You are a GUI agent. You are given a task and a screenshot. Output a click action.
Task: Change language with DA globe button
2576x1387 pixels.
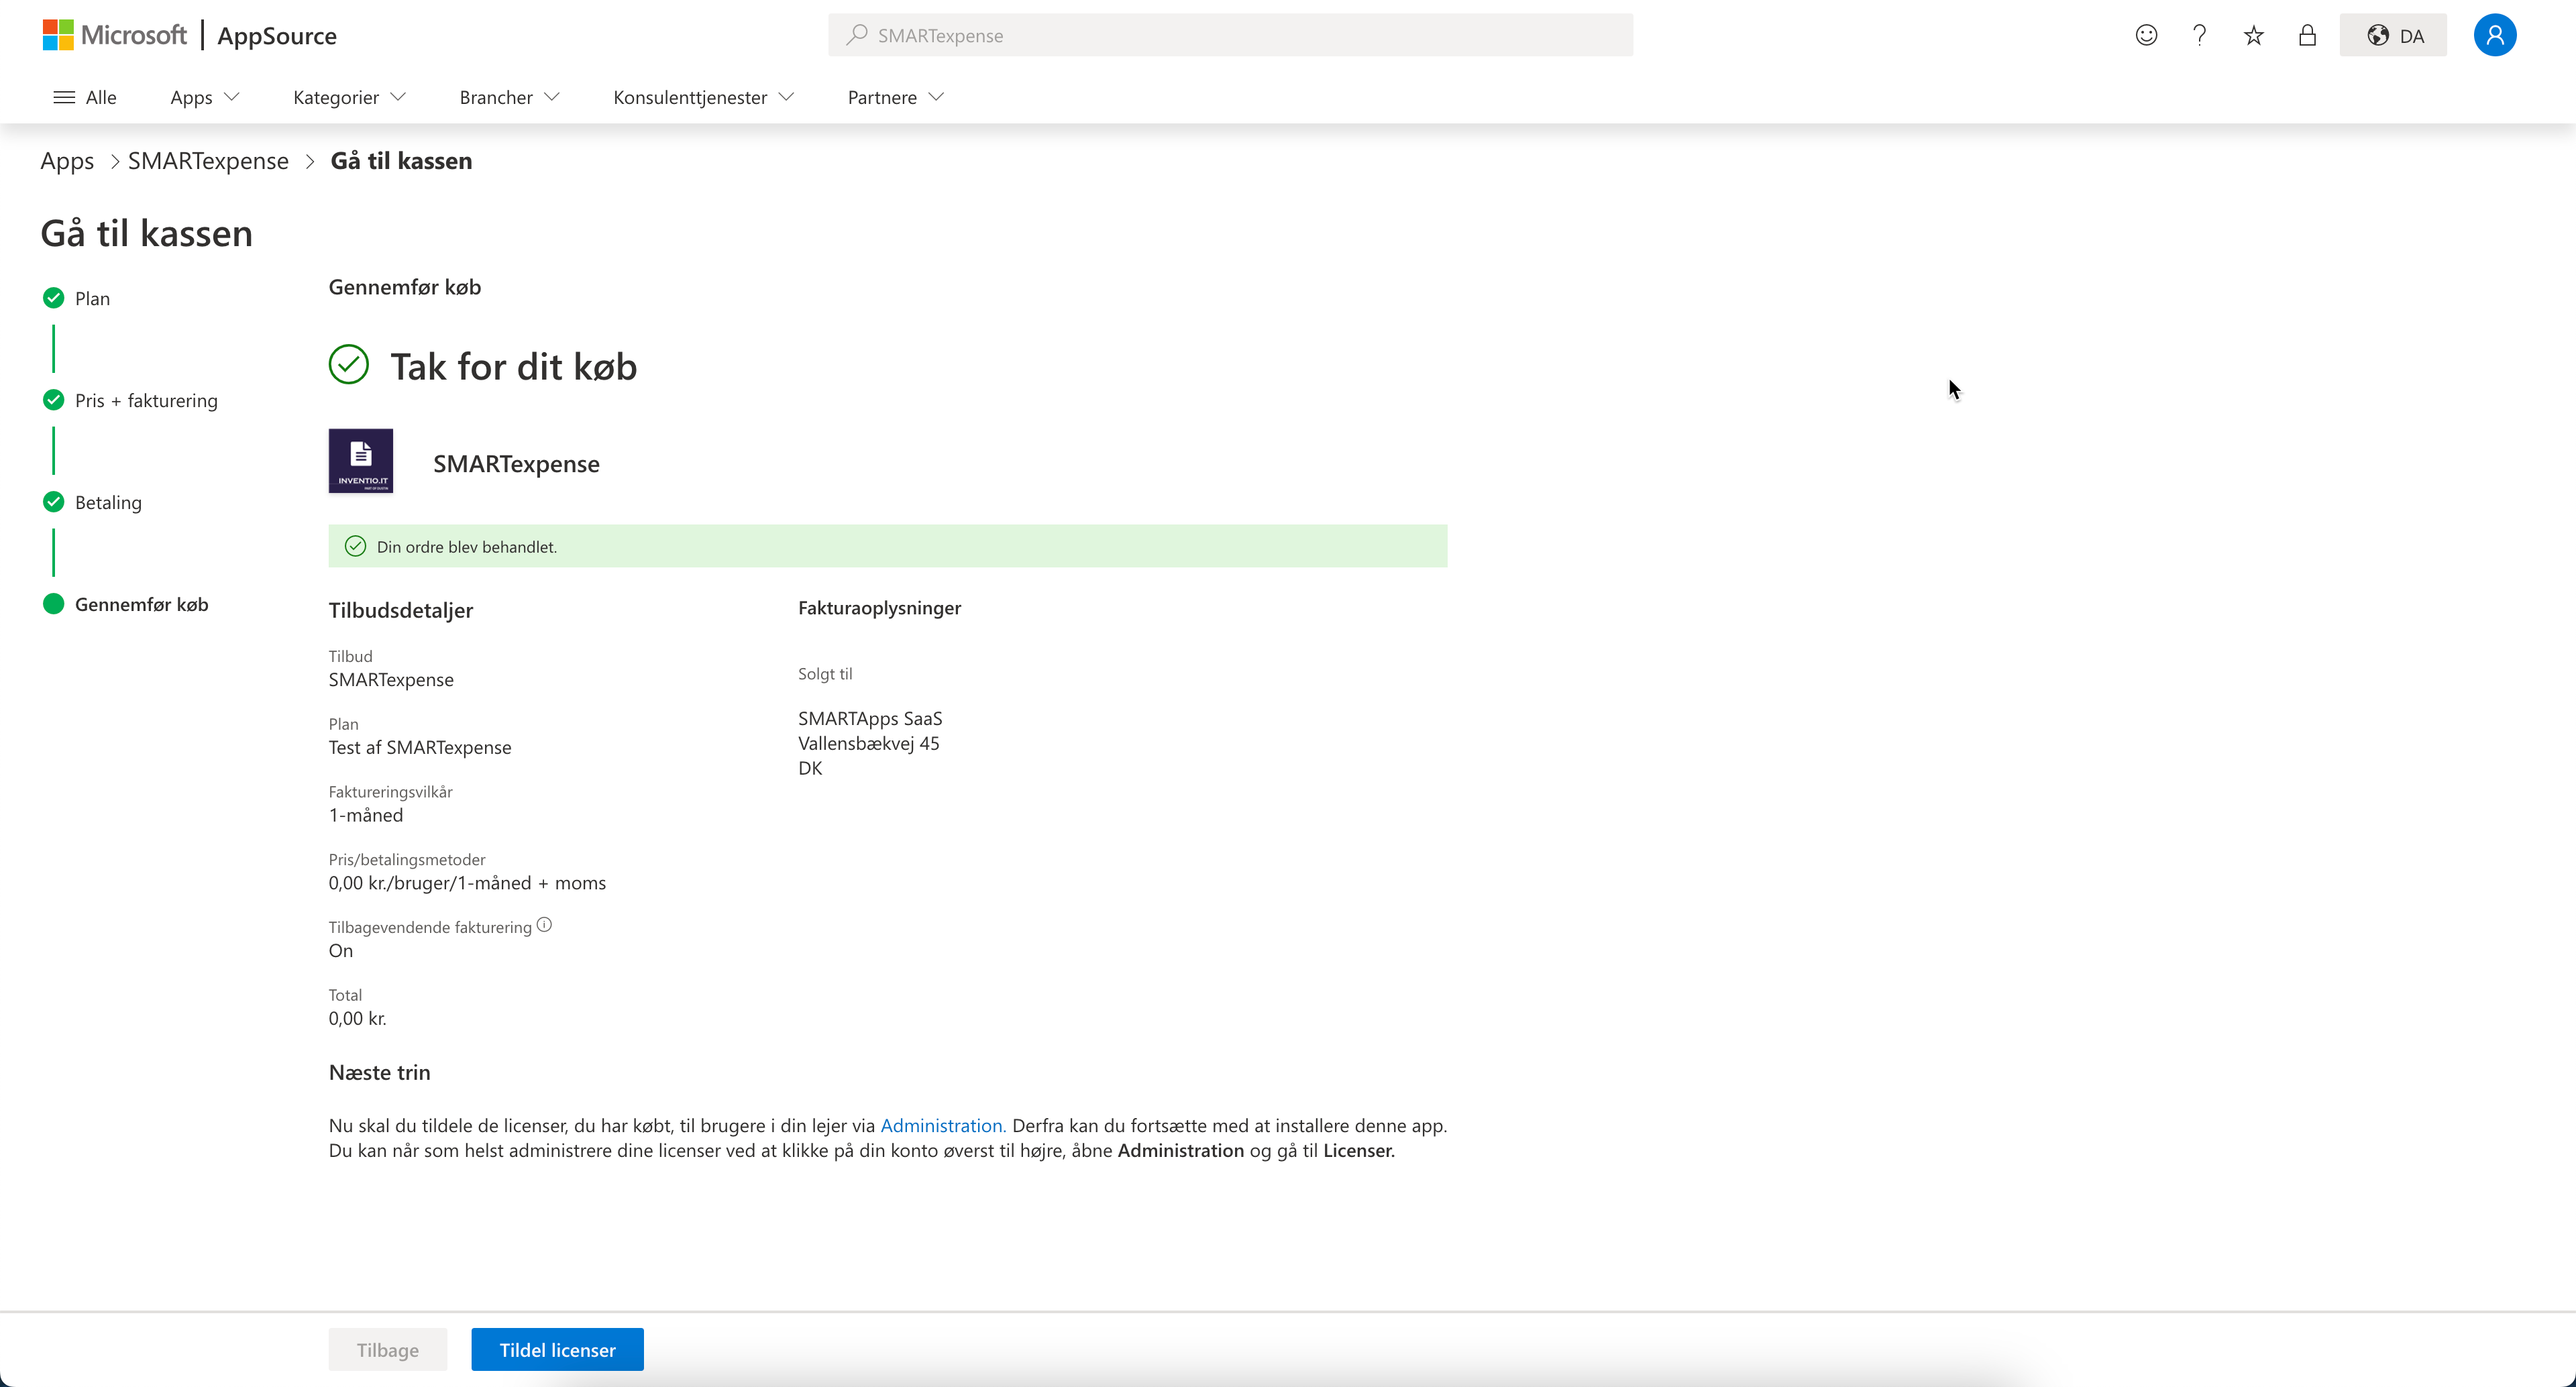[x=2393, y=35]
